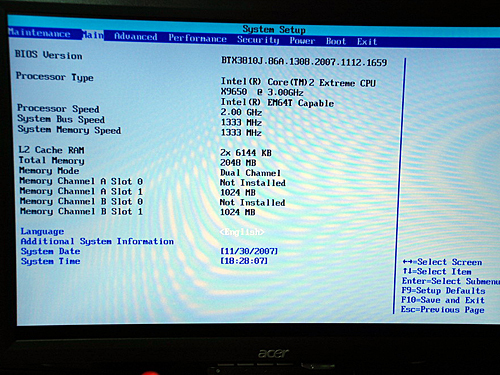Open Additional System Information submenu
This screenshot has width=500, height=375.
(x=97, y=241)
